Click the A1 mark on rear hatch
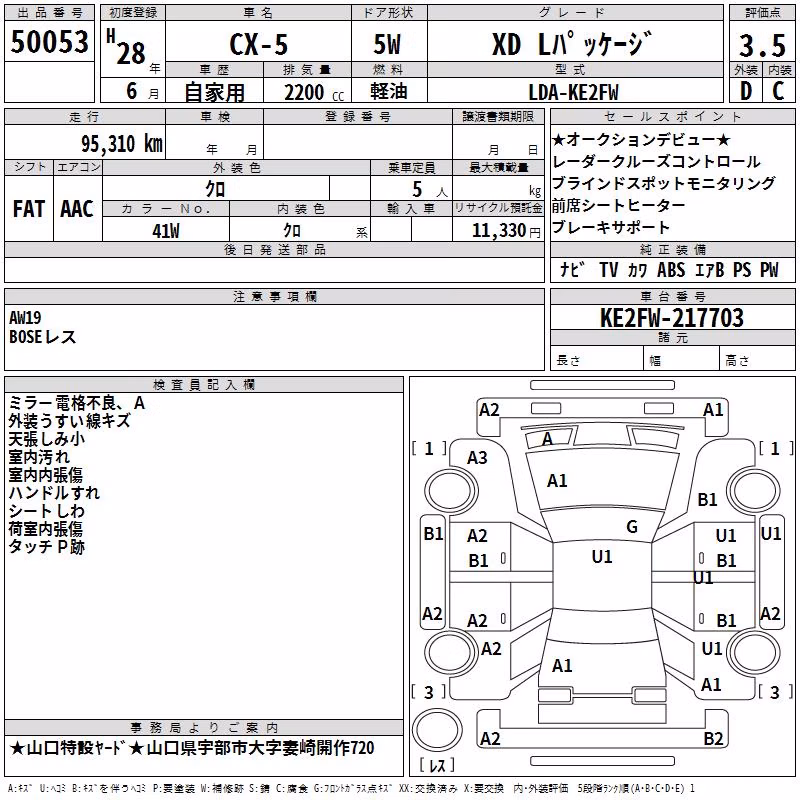The height and width of the screenshot is (800, 800). pyautogui.click(x=562, y=665)
